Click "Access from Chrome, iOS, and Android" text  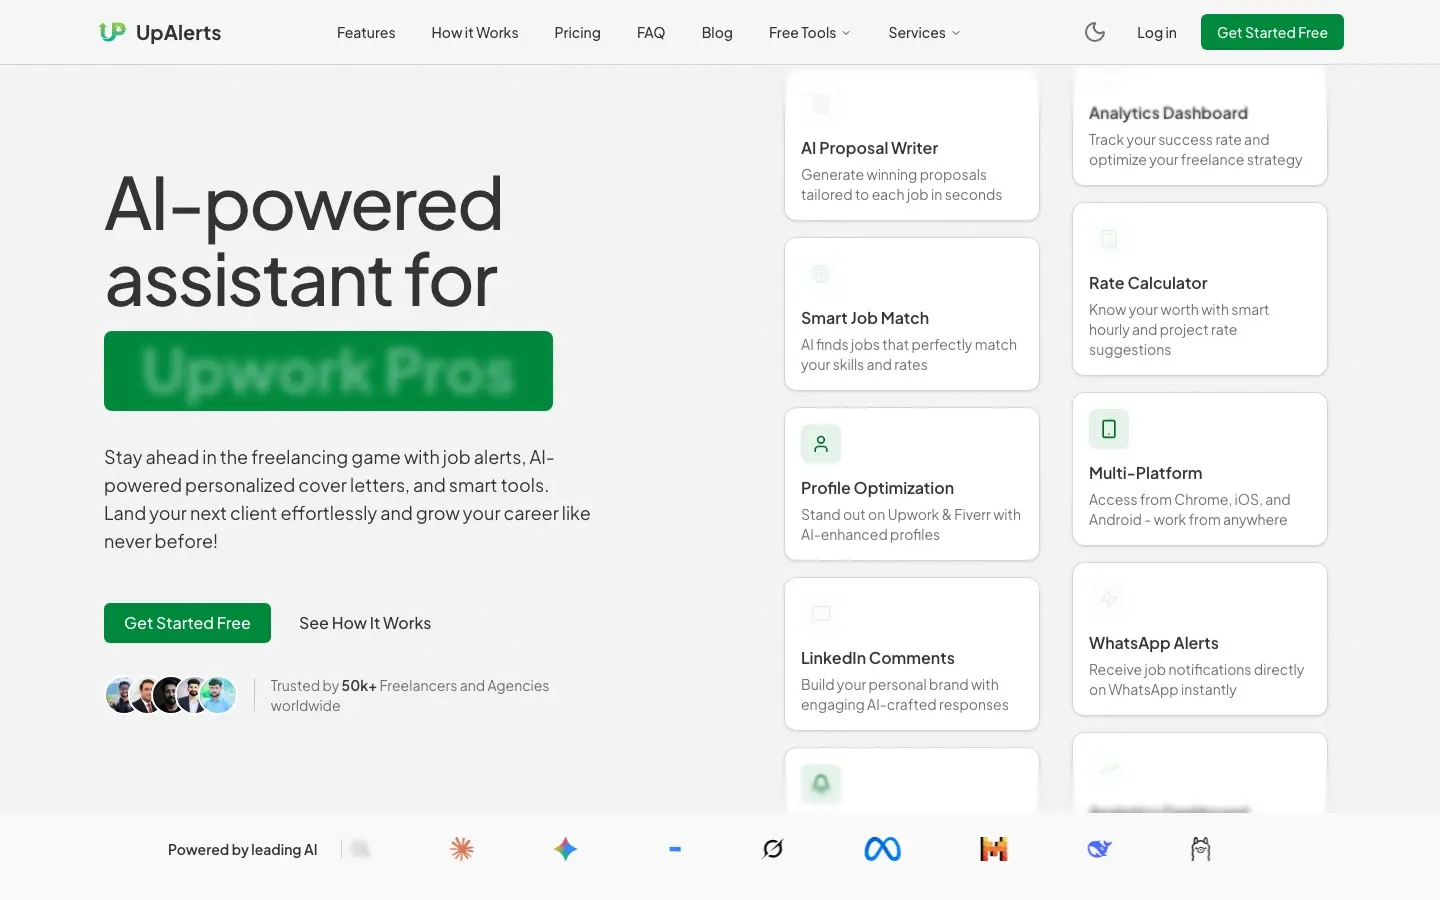(1189, 510)
